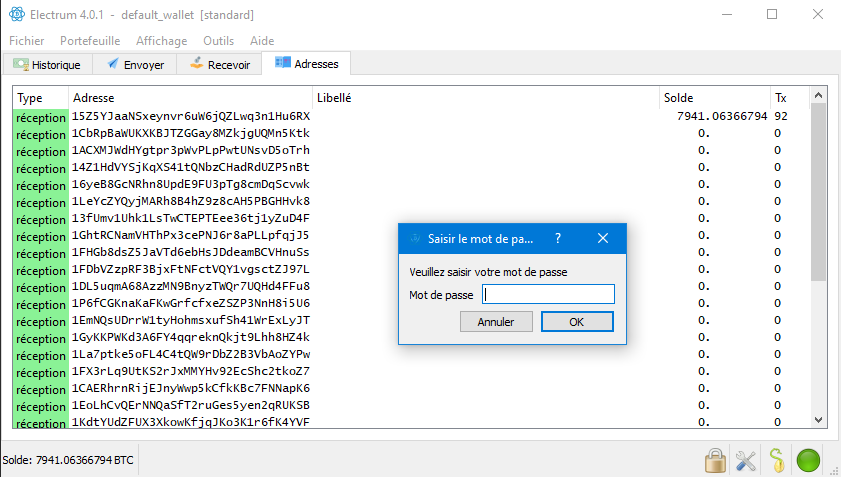Click the OK button in password dialog
Screen dimensions: 841x477
[577, 322]
